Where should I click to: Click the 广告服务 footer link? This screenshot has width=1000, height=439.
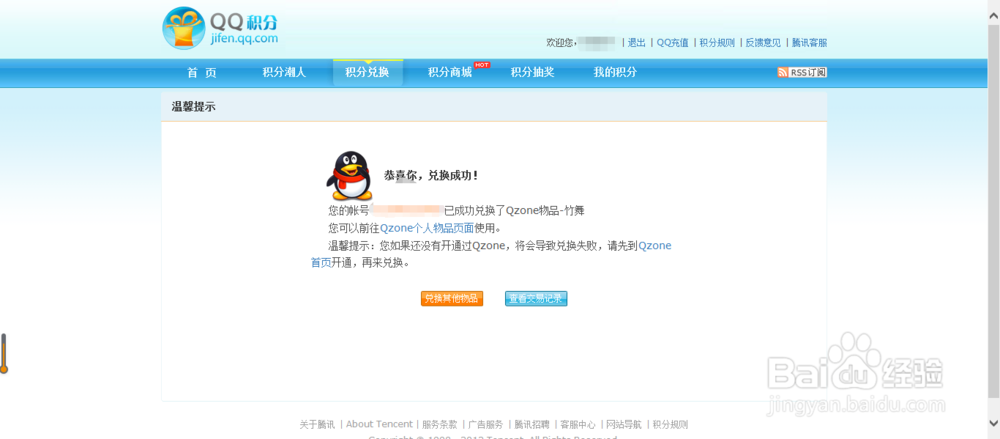tap(486, 424)
